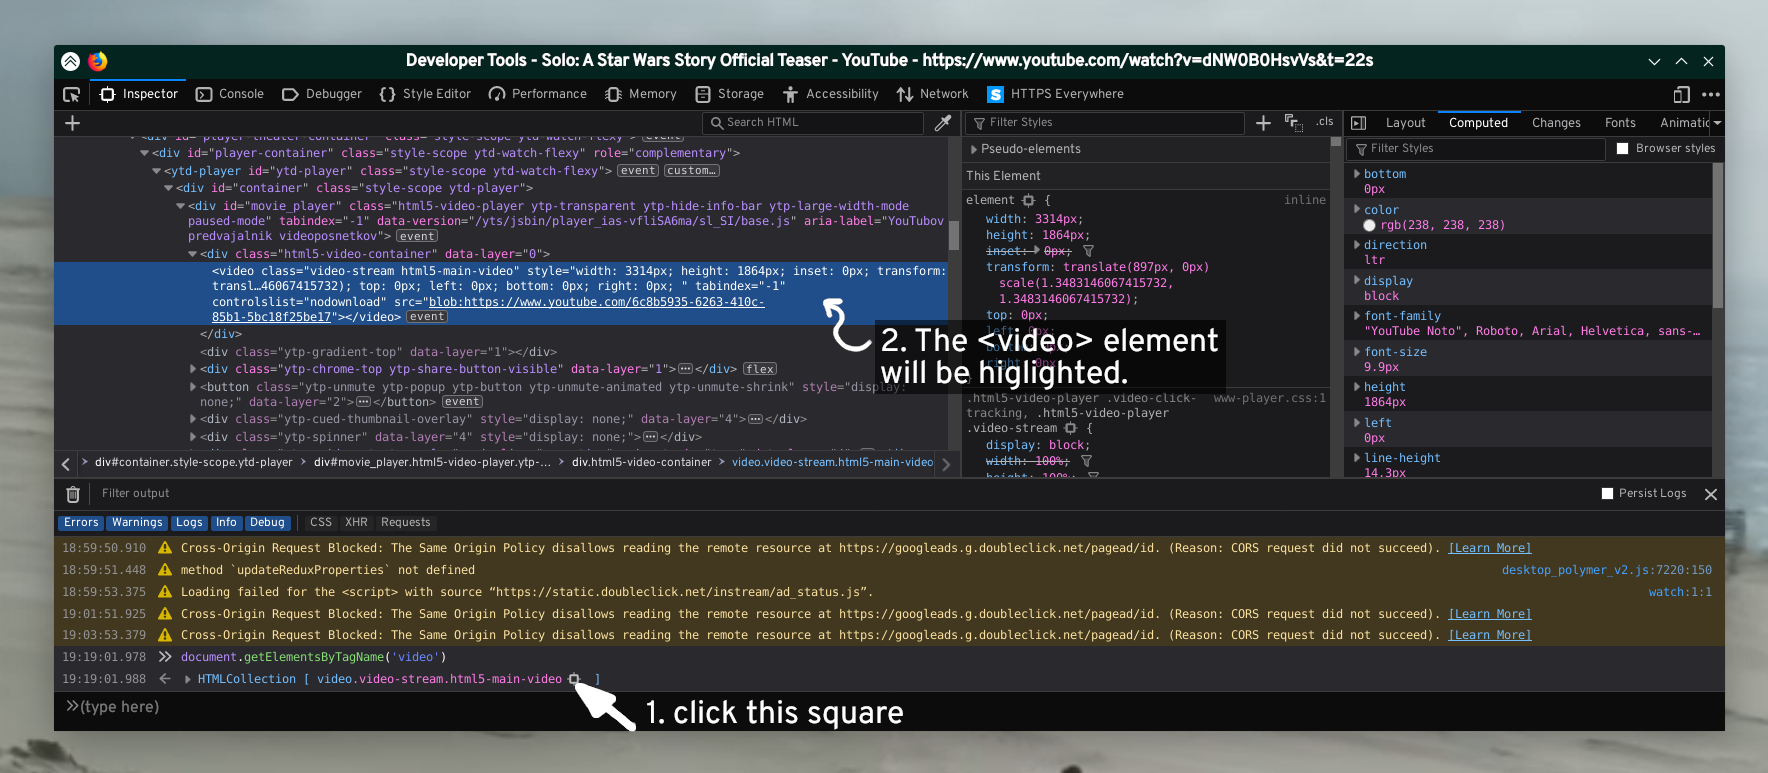Switch to the Console tab
1768x773 pixels.
[230, 94]
